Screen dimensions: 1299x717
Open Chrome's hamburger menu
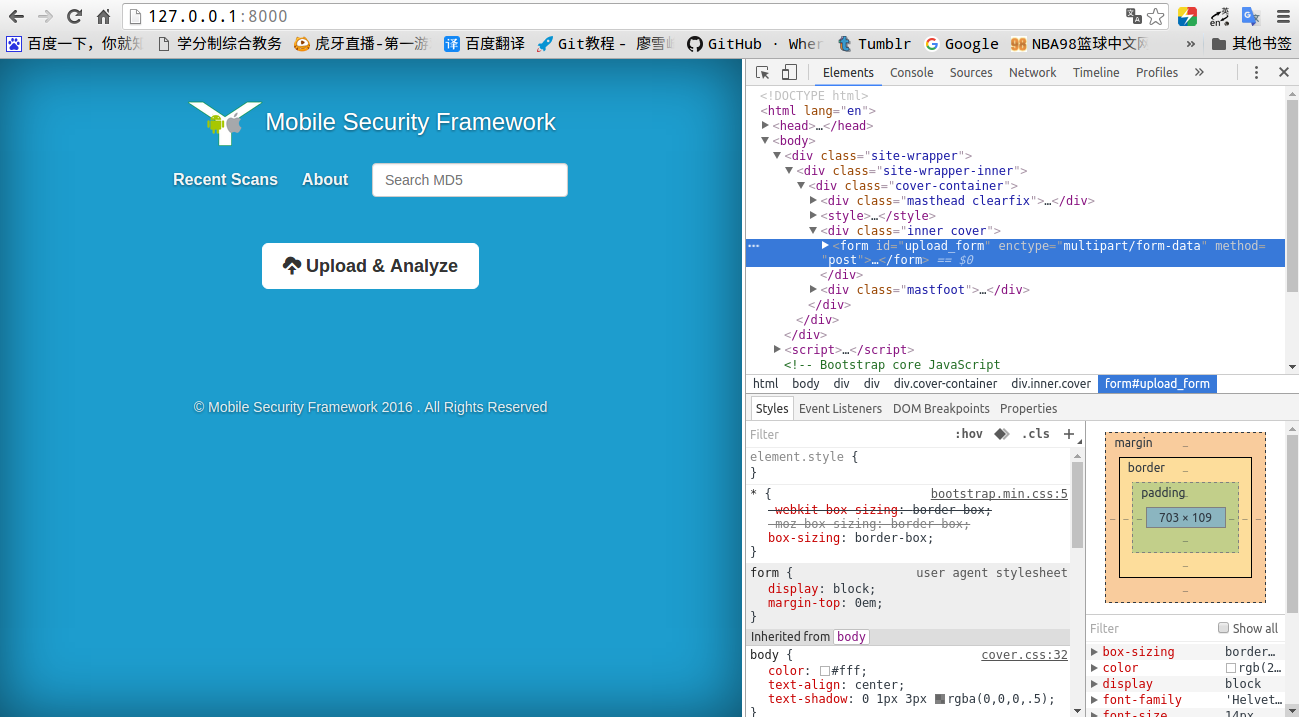(1283, 16)
